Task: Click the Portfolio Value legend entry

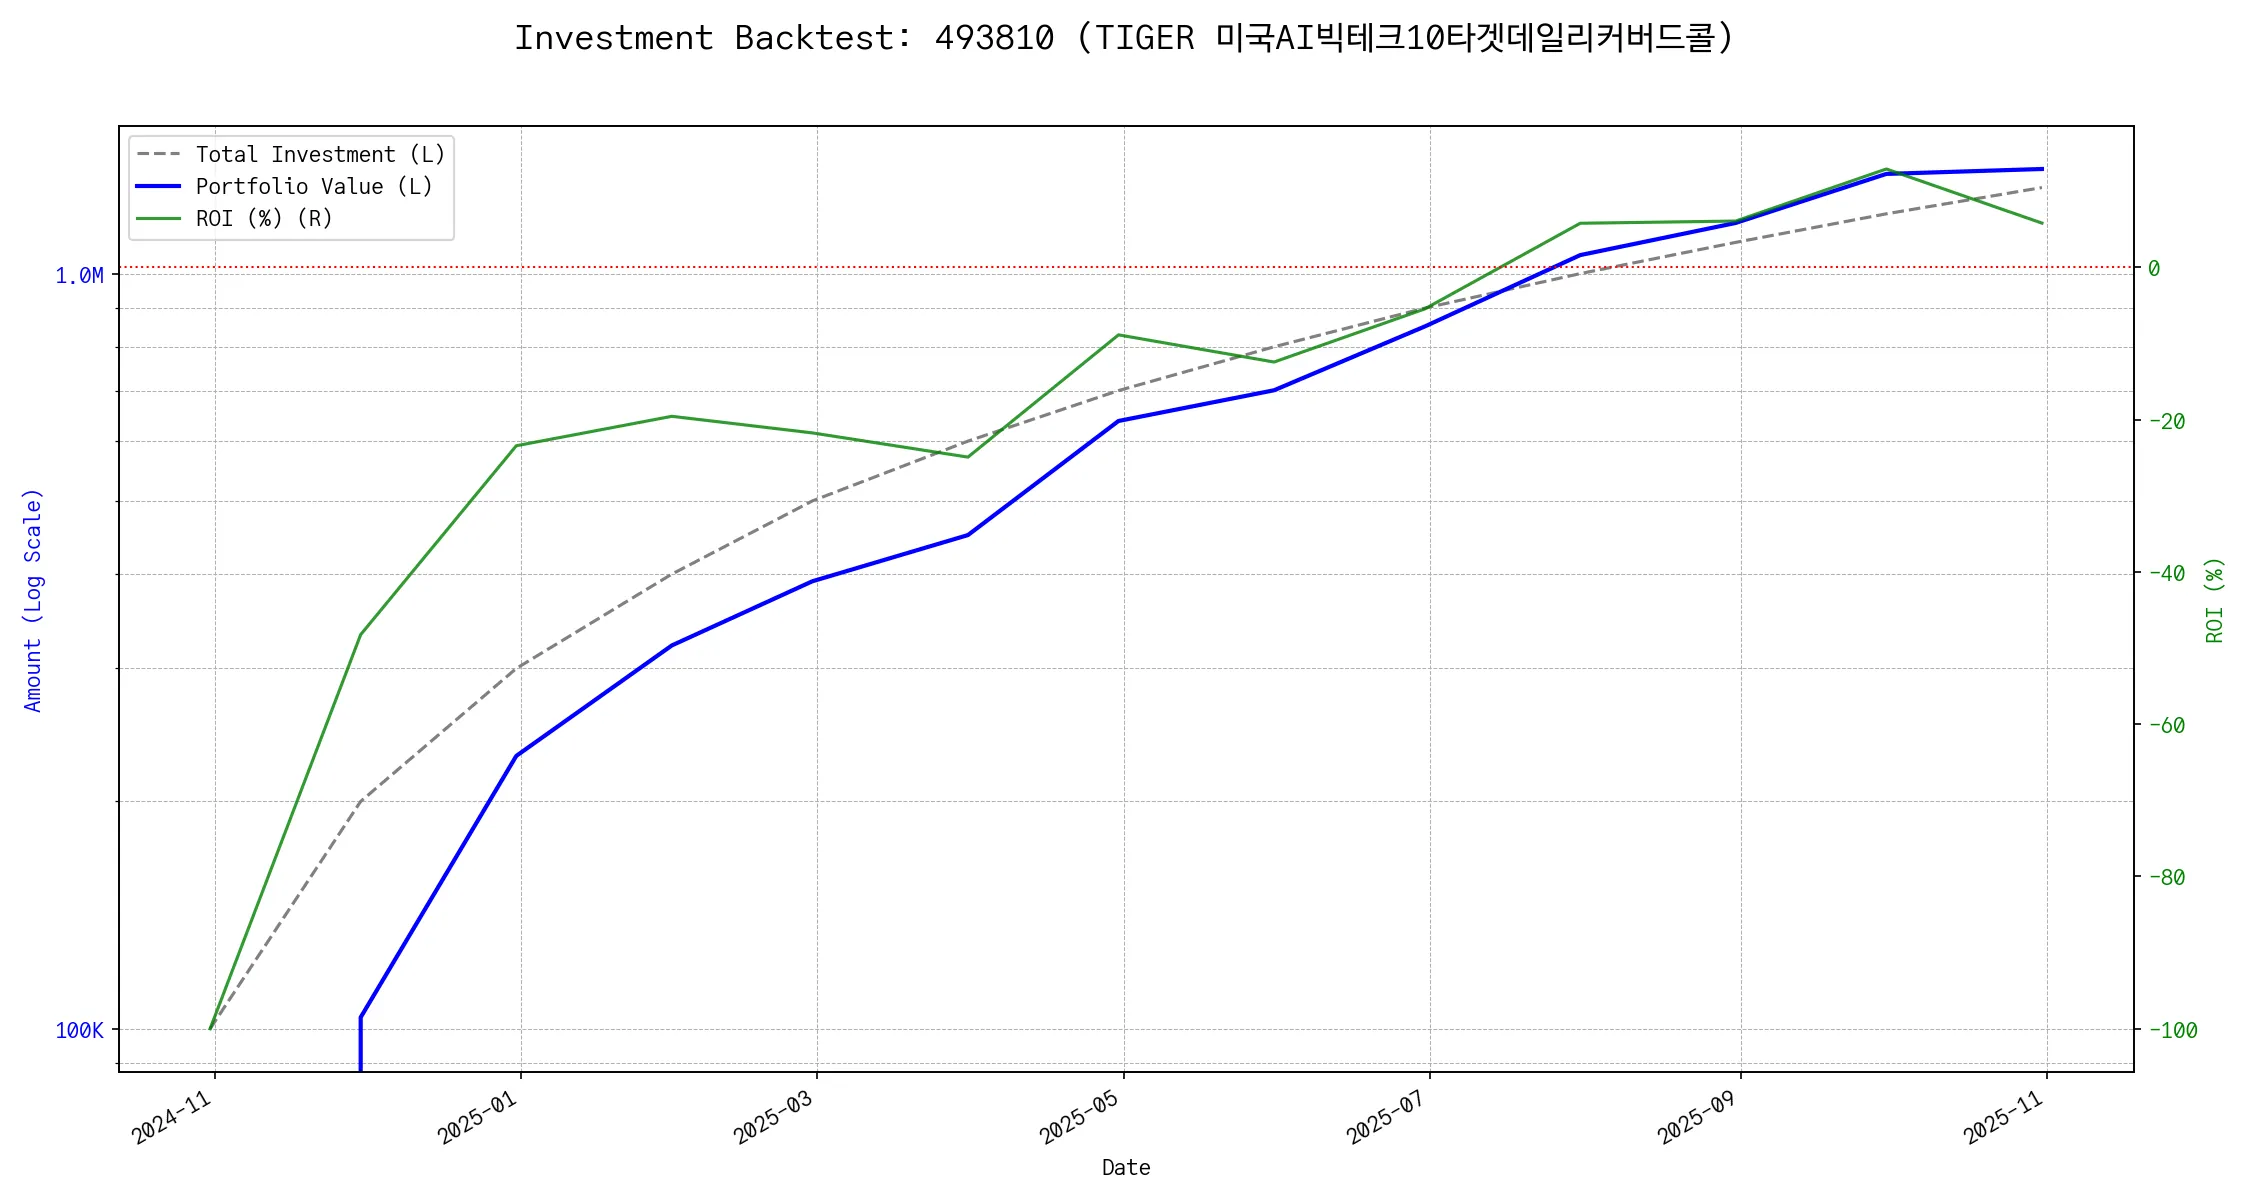Action: [x=314, y=187]
